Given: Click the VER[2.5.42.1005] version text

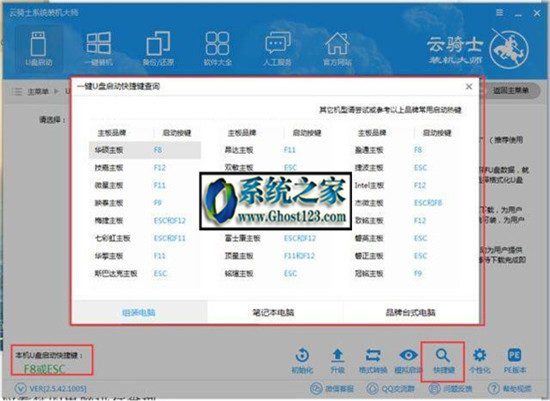Looking at the screenshot, I should point(58,389).
